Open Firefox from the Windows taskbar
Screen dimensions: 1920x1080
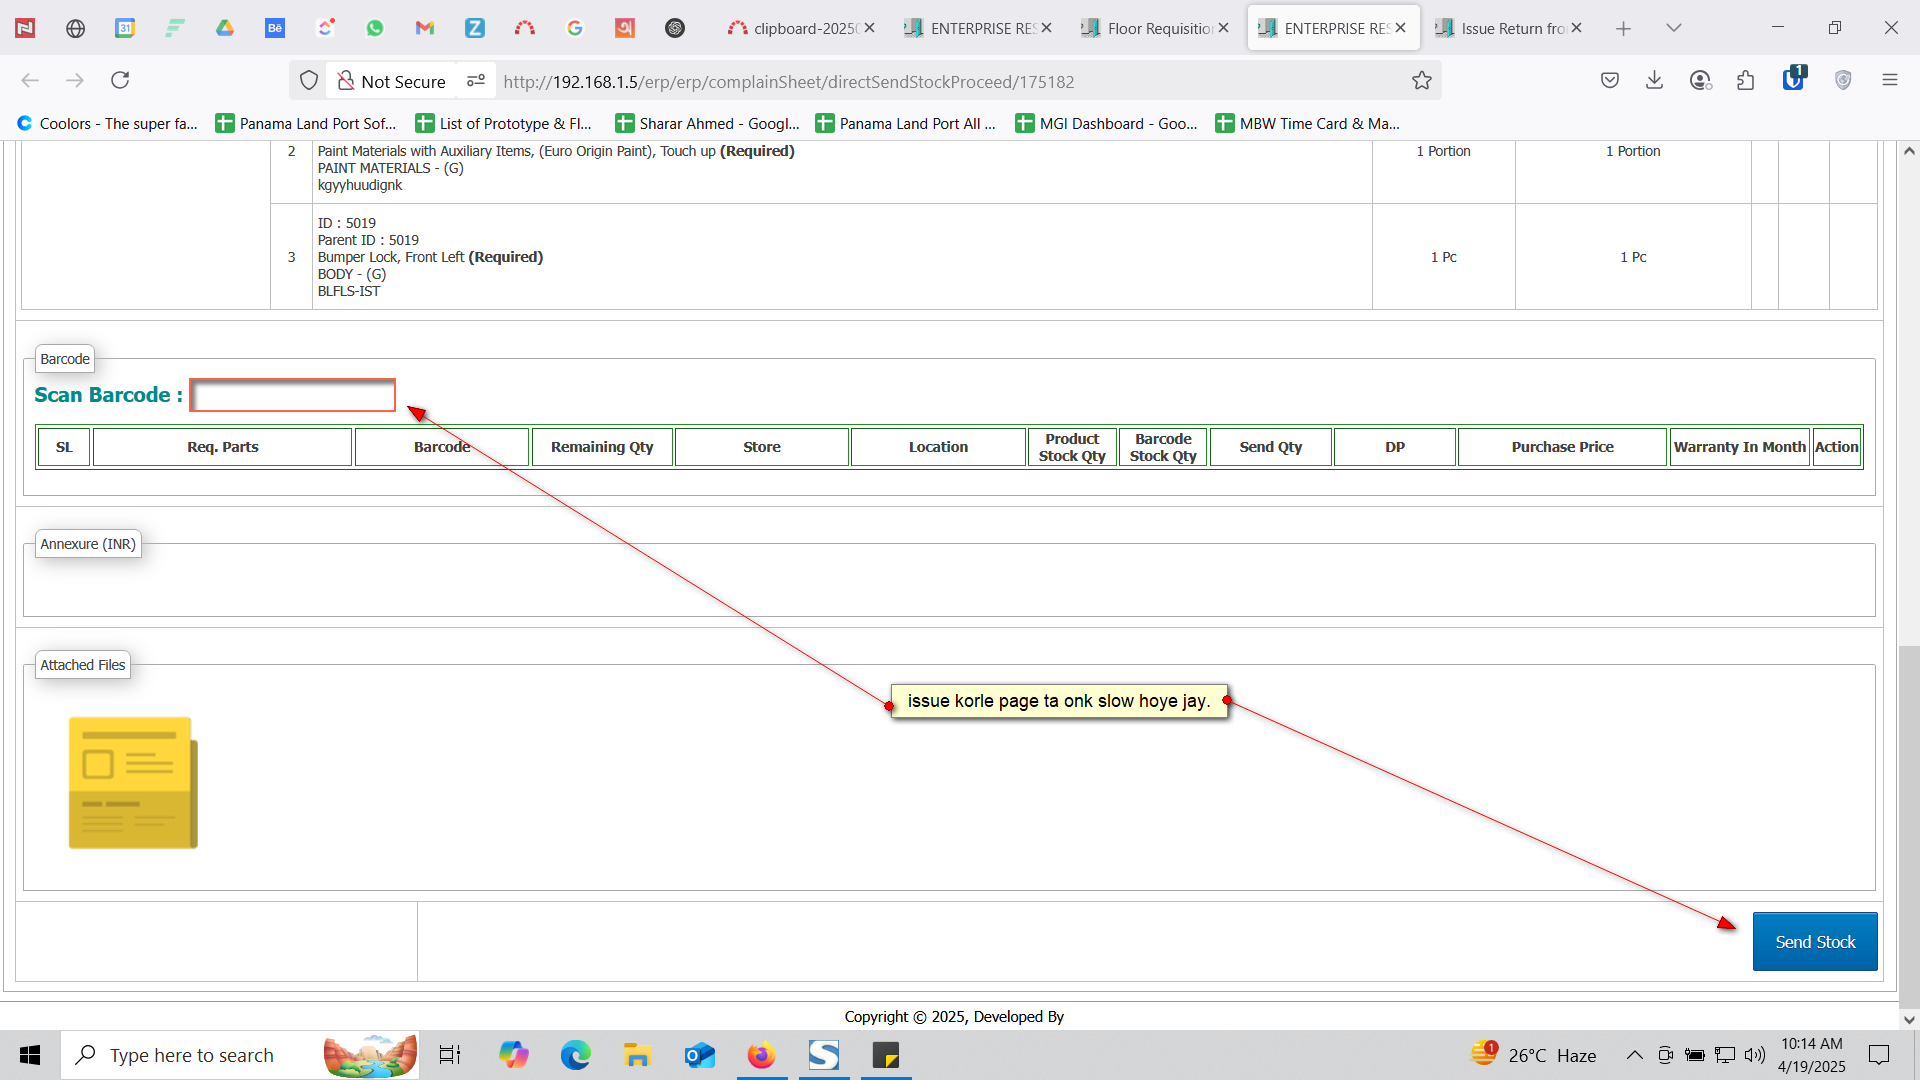761,1055
